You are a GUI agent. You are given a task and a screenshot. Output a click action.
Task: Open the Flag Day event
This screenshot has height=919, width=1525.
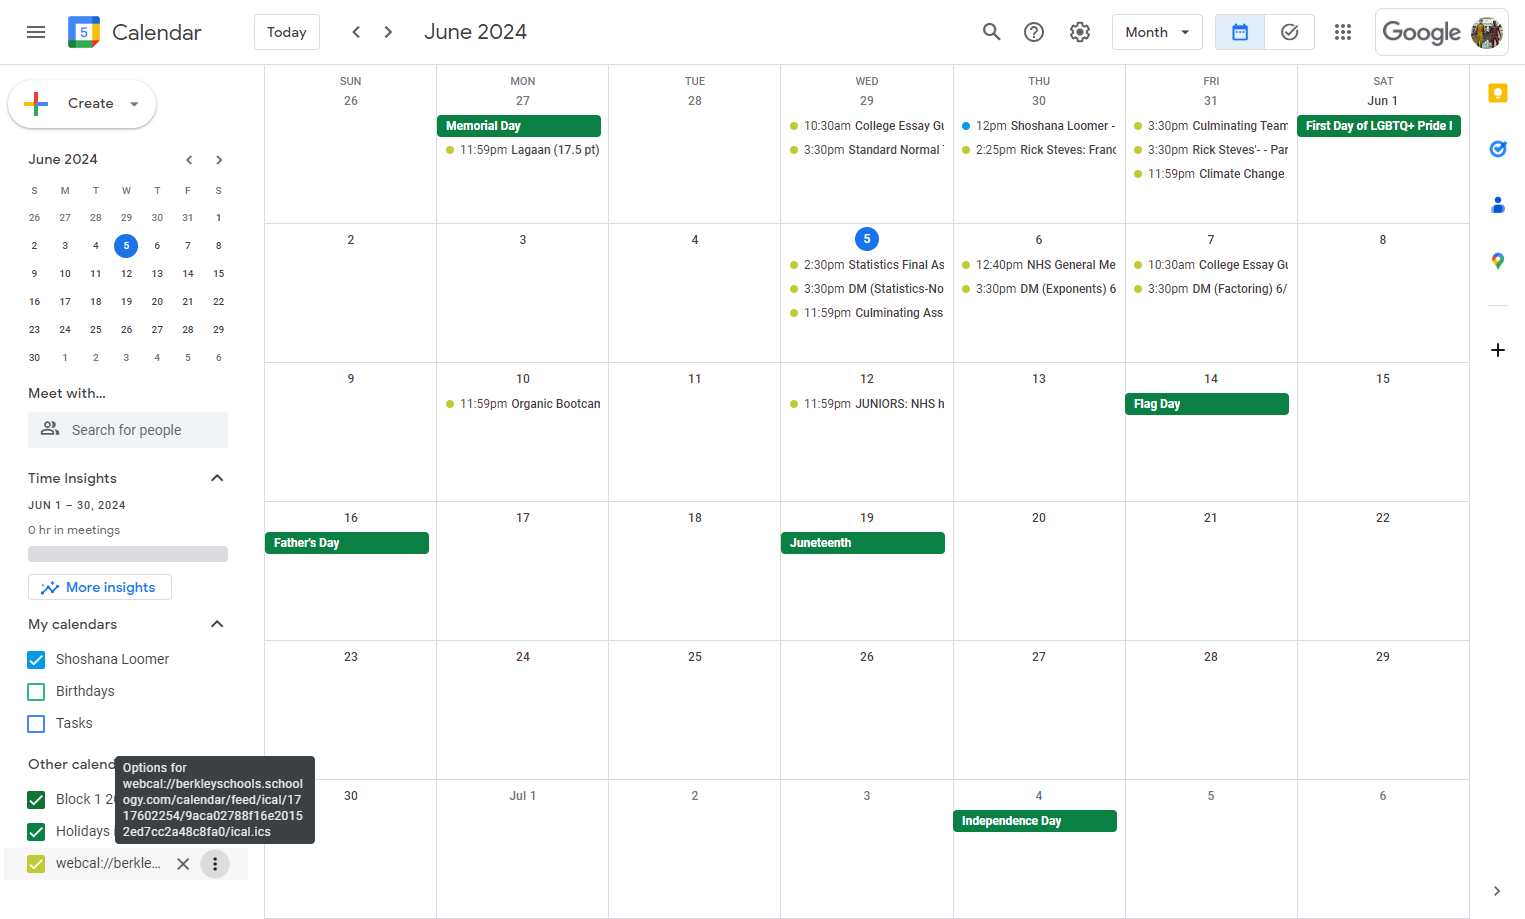[x=1207, y=404]
